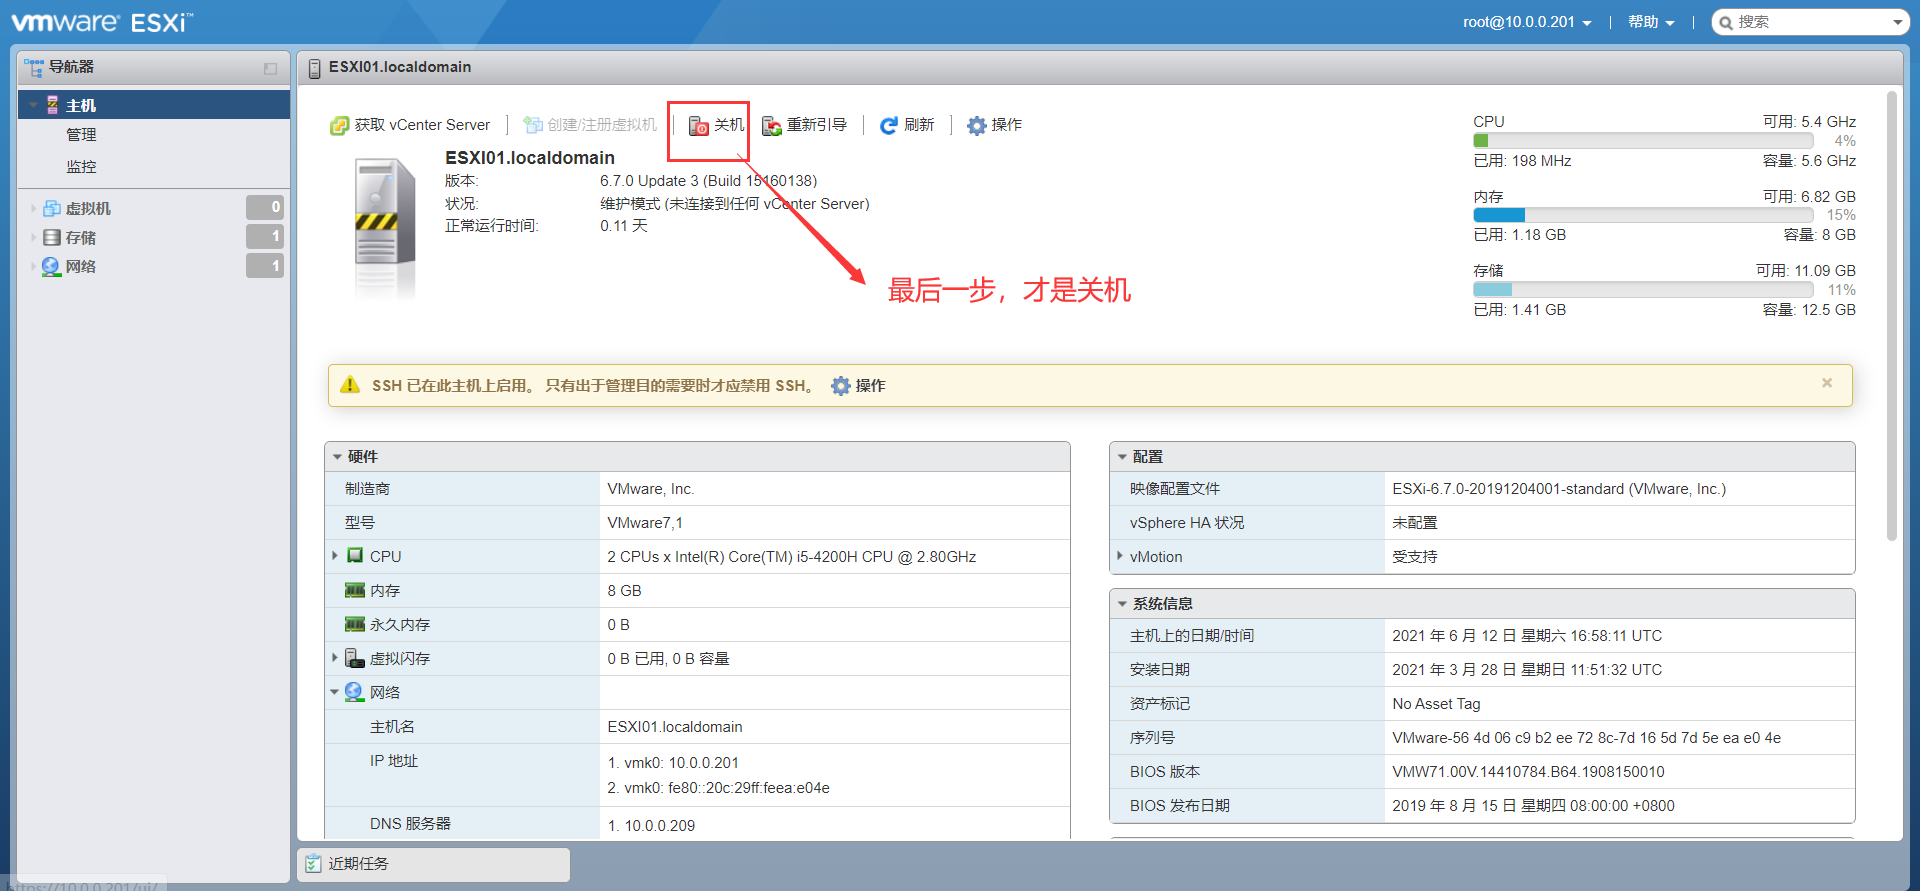This screenshot has width=1920, height=891.
Task: Click the CPU usage progress bar
Action: (1643, 141)
